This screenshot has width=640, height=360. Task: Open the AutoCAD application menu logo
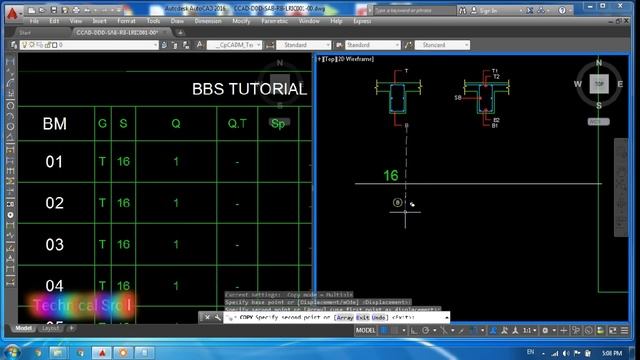point(12,13)
